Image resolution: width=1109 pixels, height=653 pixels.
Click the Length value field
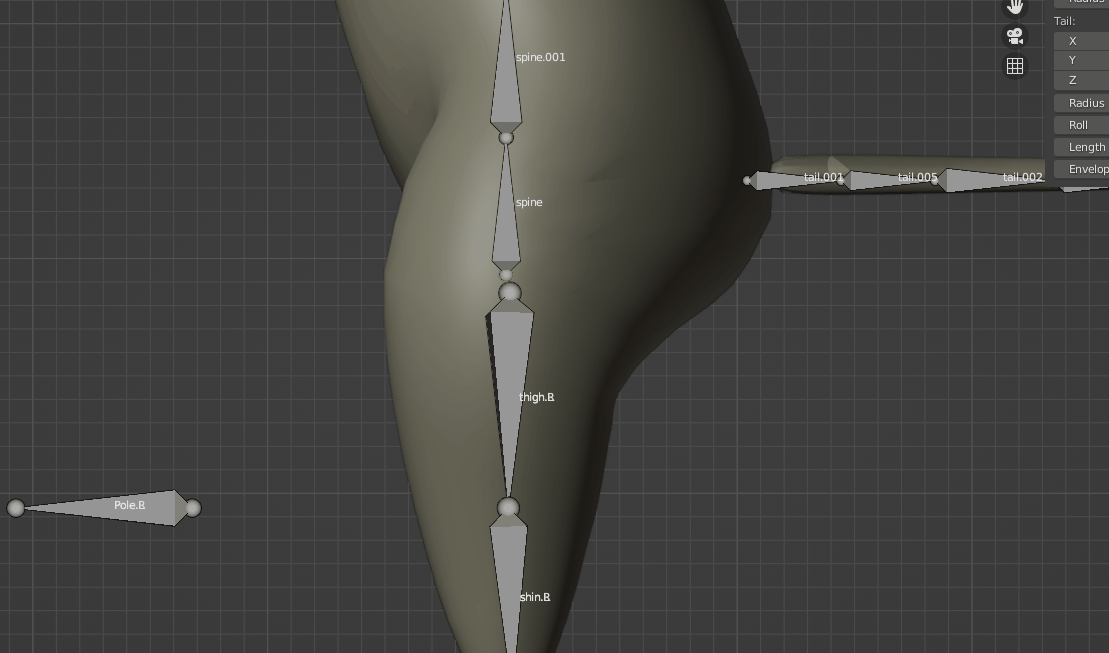coord(1081,147)
